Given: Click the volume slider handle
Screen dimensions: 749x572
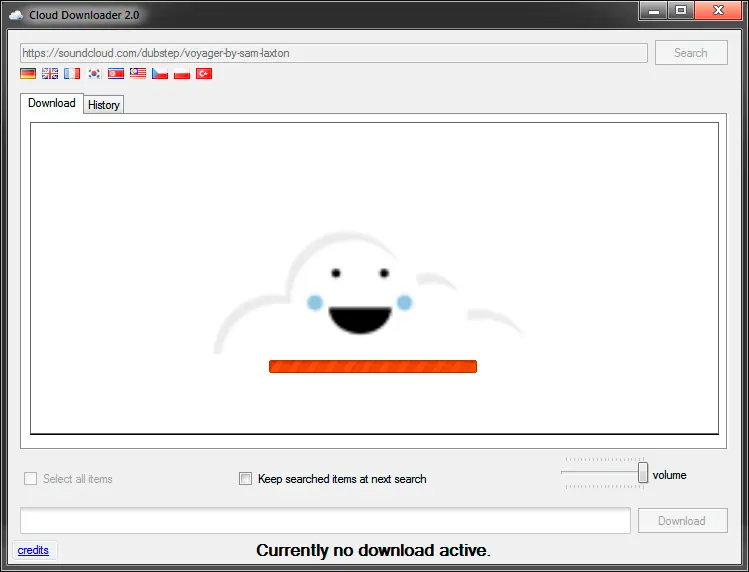Looking at the screenshot, I should [643, 473].
